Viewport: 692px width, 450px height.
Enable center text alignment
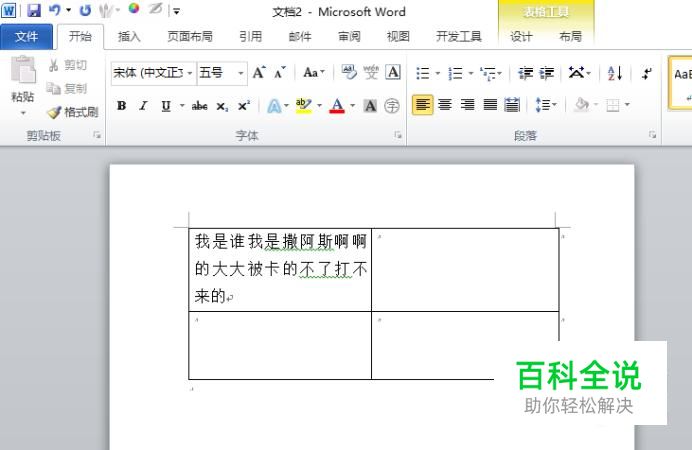click(x=445, y=105)
